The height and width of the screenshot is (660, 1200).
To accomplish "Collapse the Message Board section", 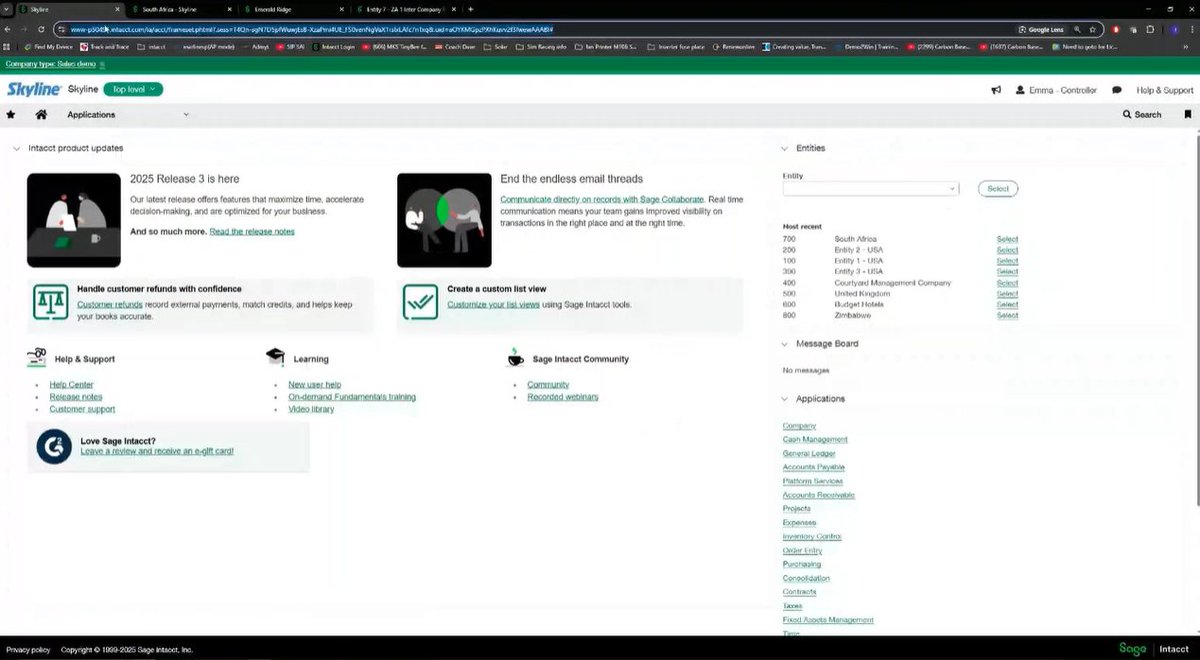I will click(784, 343).
